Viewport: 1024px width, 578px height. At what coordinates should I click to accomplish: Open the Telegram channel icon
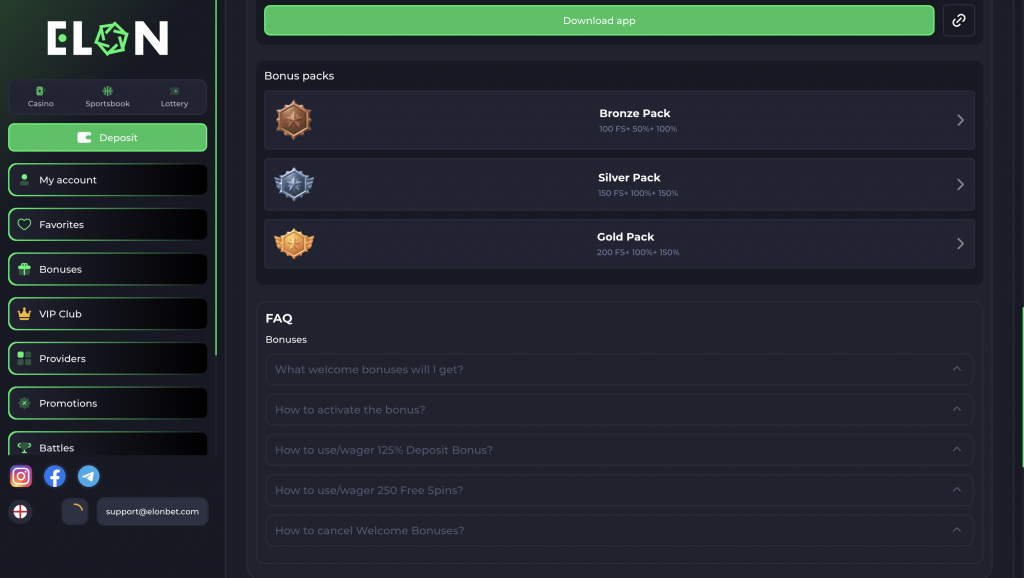[x=89, y=476]
